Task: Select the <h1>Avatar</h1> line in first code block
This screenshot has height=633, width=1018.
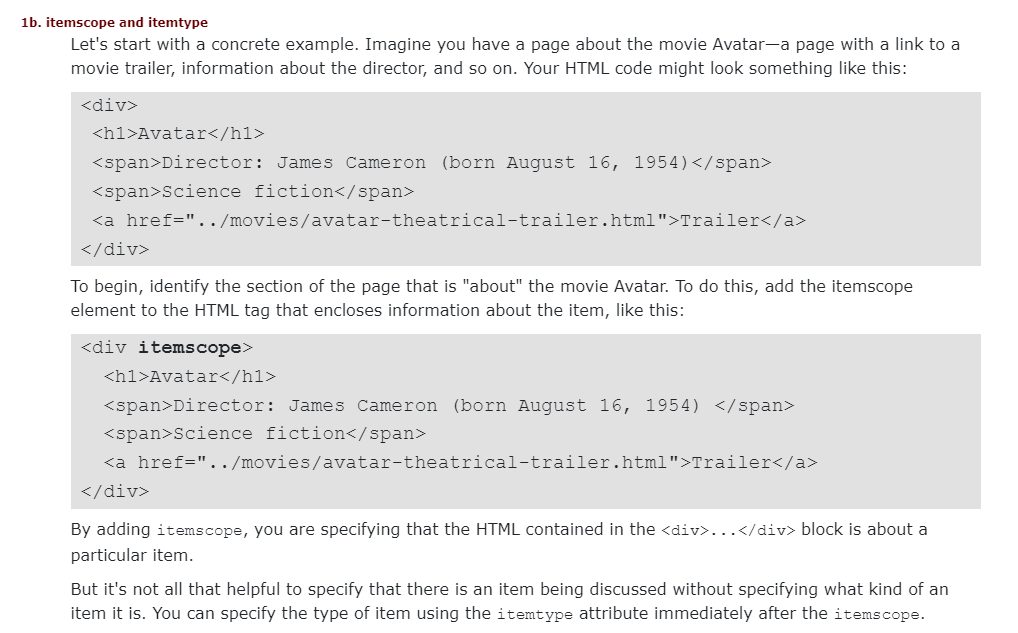Action: (x=178, y=133)
